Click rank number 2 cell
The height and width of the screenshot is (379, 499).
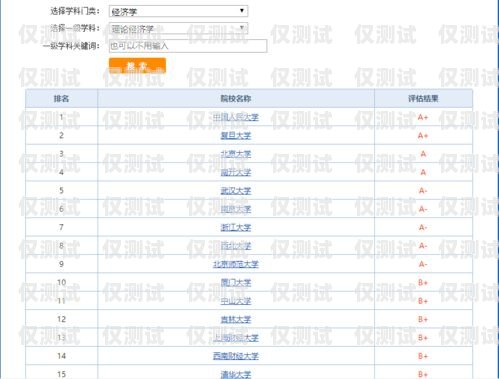pos(61,135)
